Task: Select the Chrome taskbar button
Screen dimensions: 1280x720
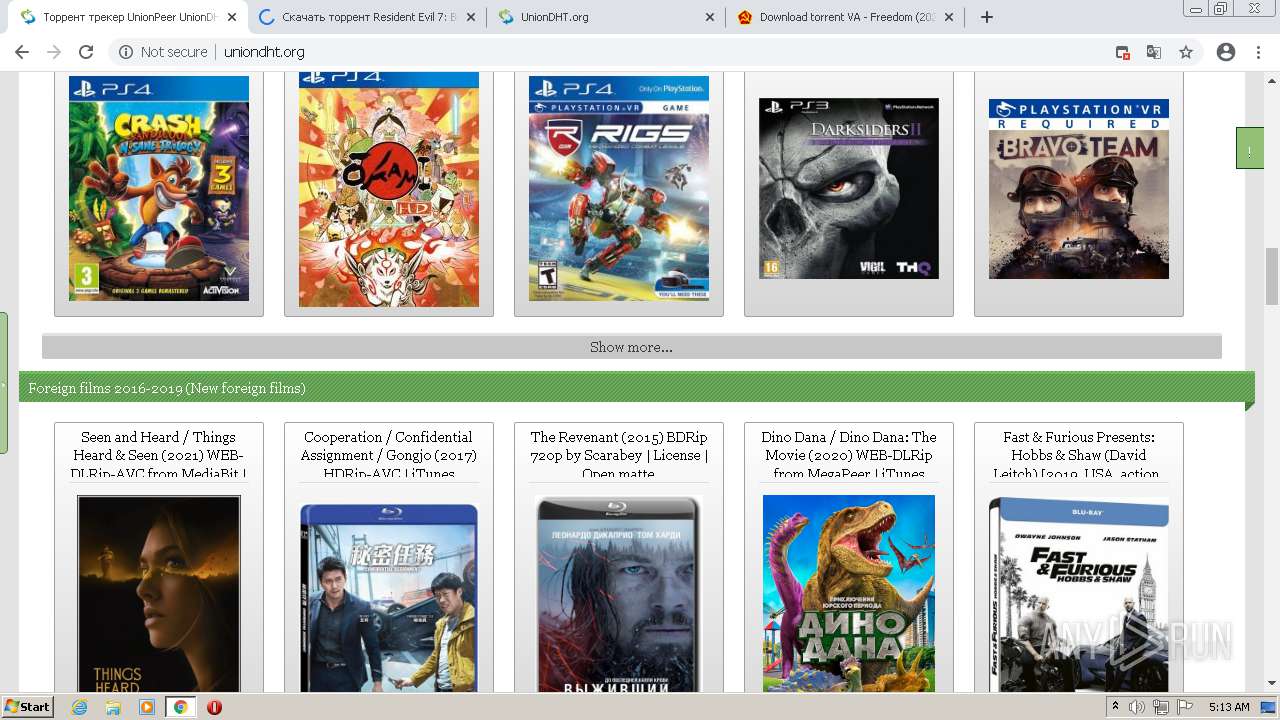Action: (180, 707)
